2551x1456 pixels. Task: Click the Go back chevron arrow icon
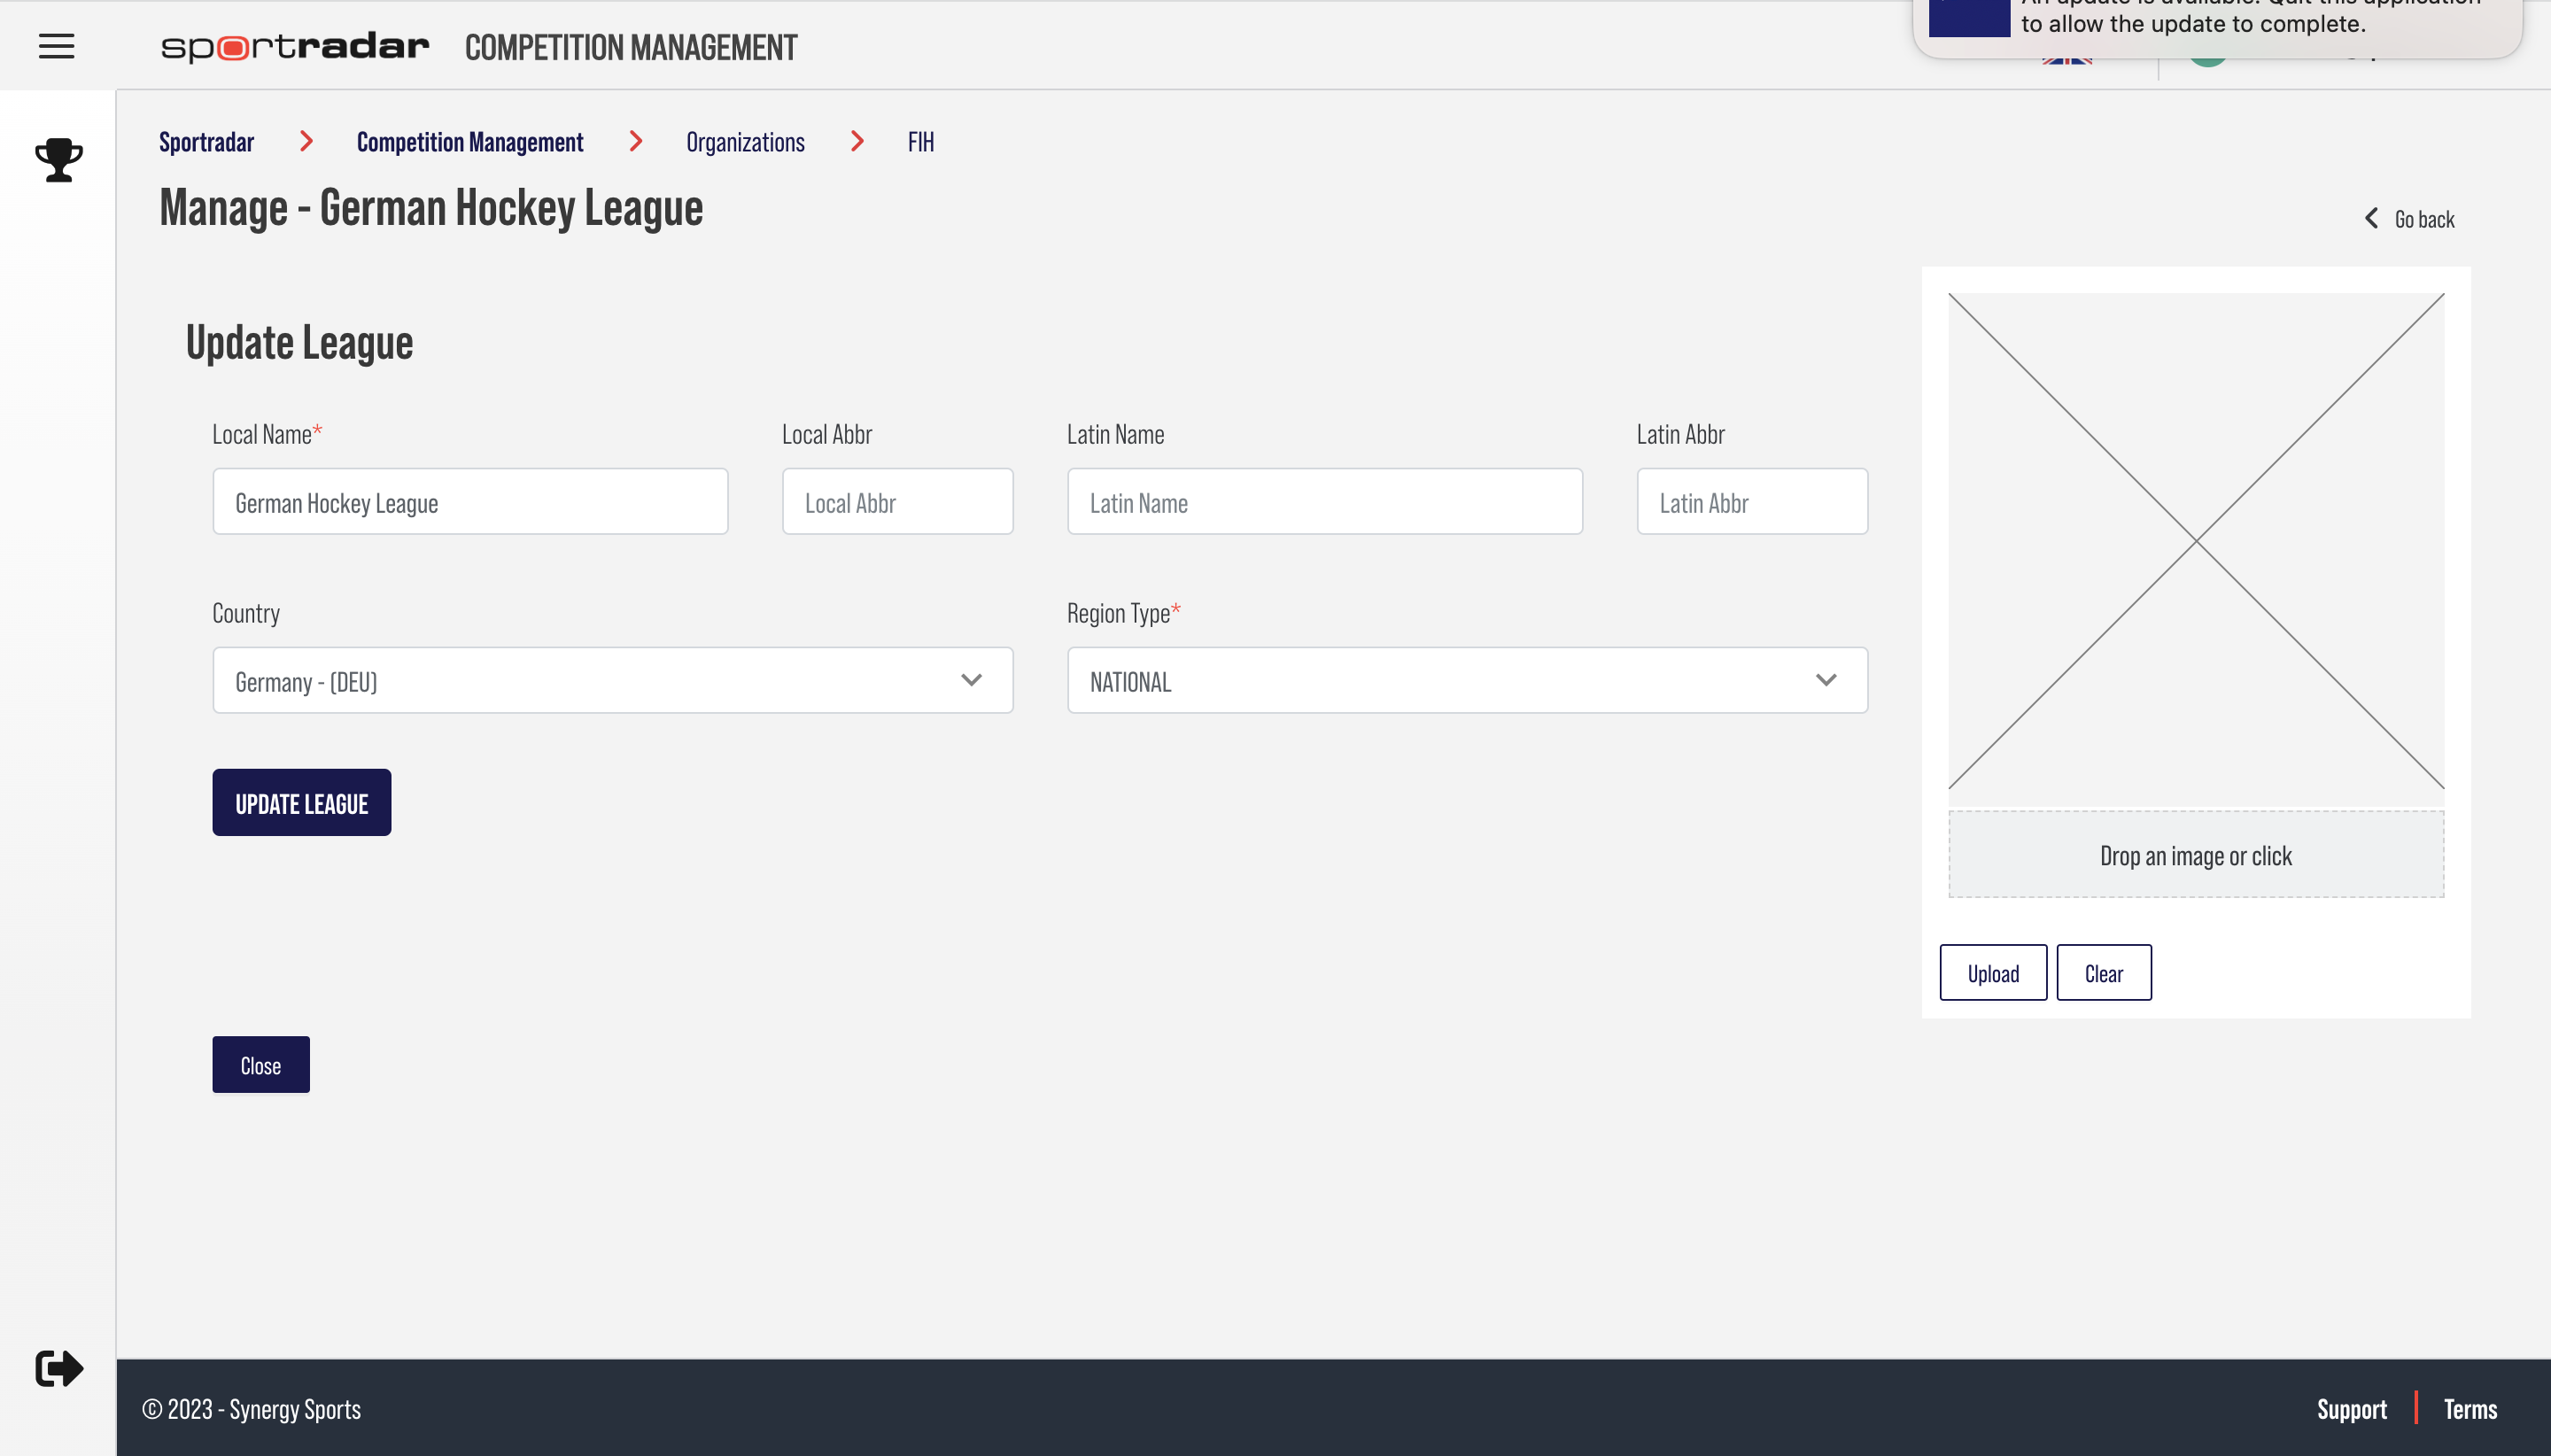pyautogui.click(x=2372, y=217)
